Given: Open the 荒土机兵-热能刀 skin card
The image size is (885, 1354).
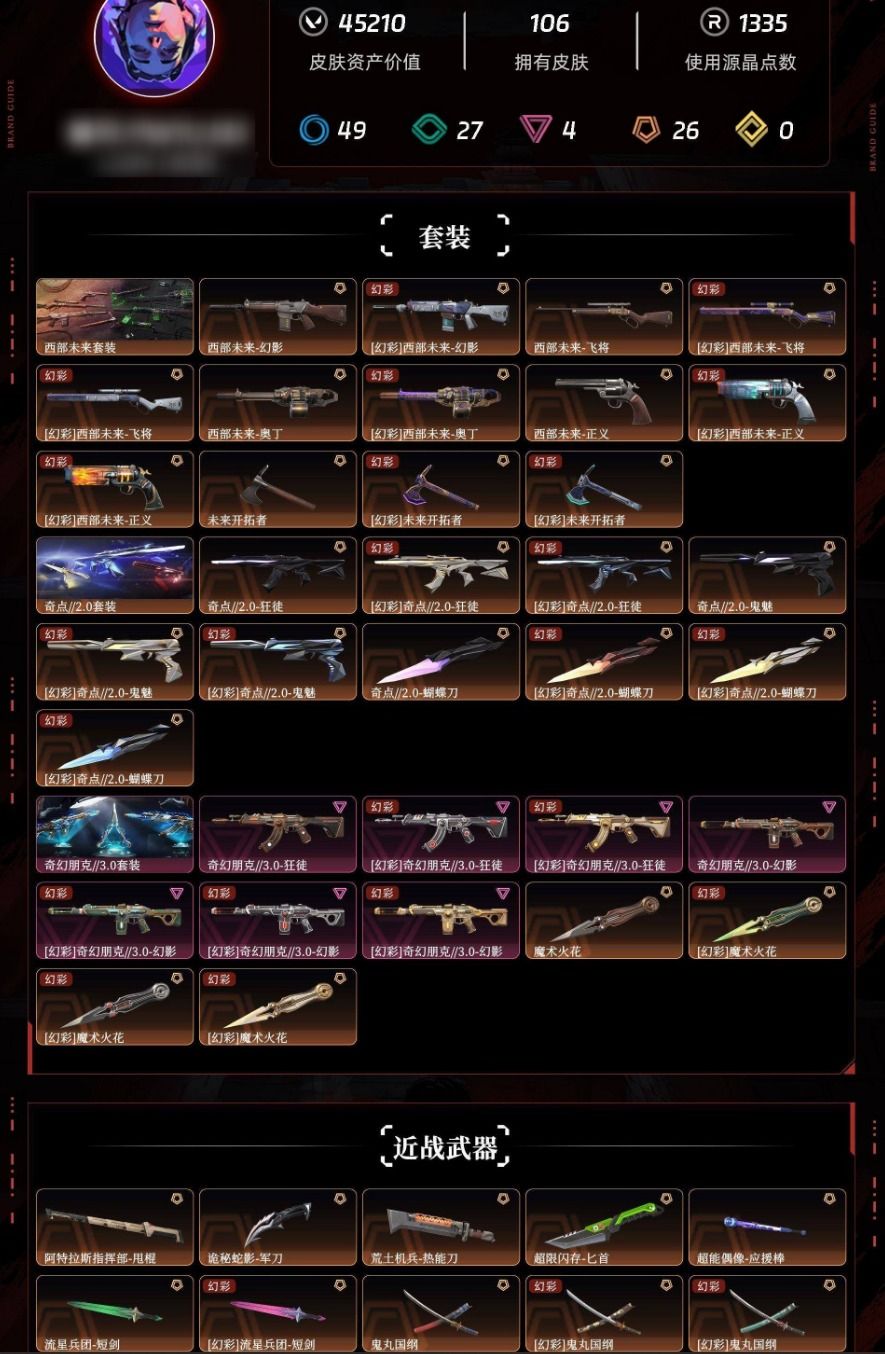Looking at the screenshot, I should (441, 1227).
